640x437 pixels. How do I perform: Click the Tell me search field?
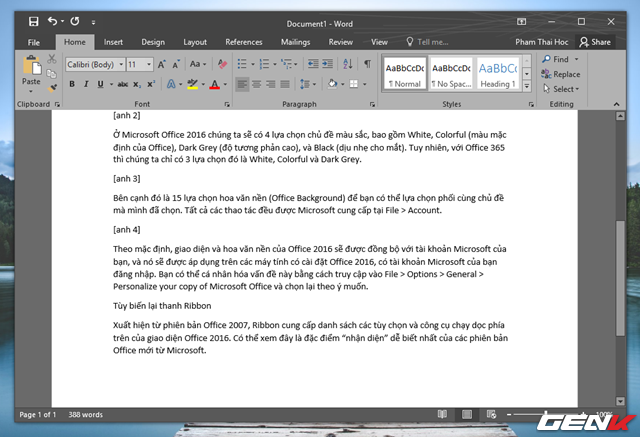click(428, 42)
